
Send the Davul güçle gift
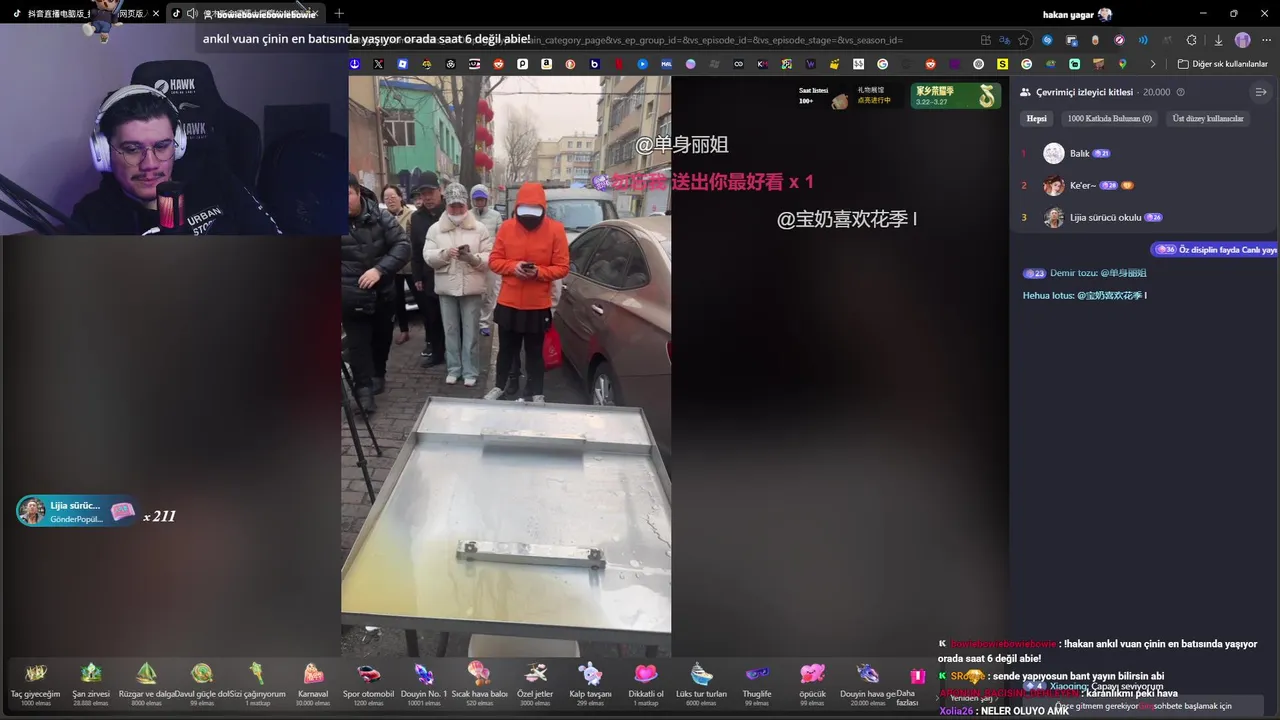tap(202, 684)
